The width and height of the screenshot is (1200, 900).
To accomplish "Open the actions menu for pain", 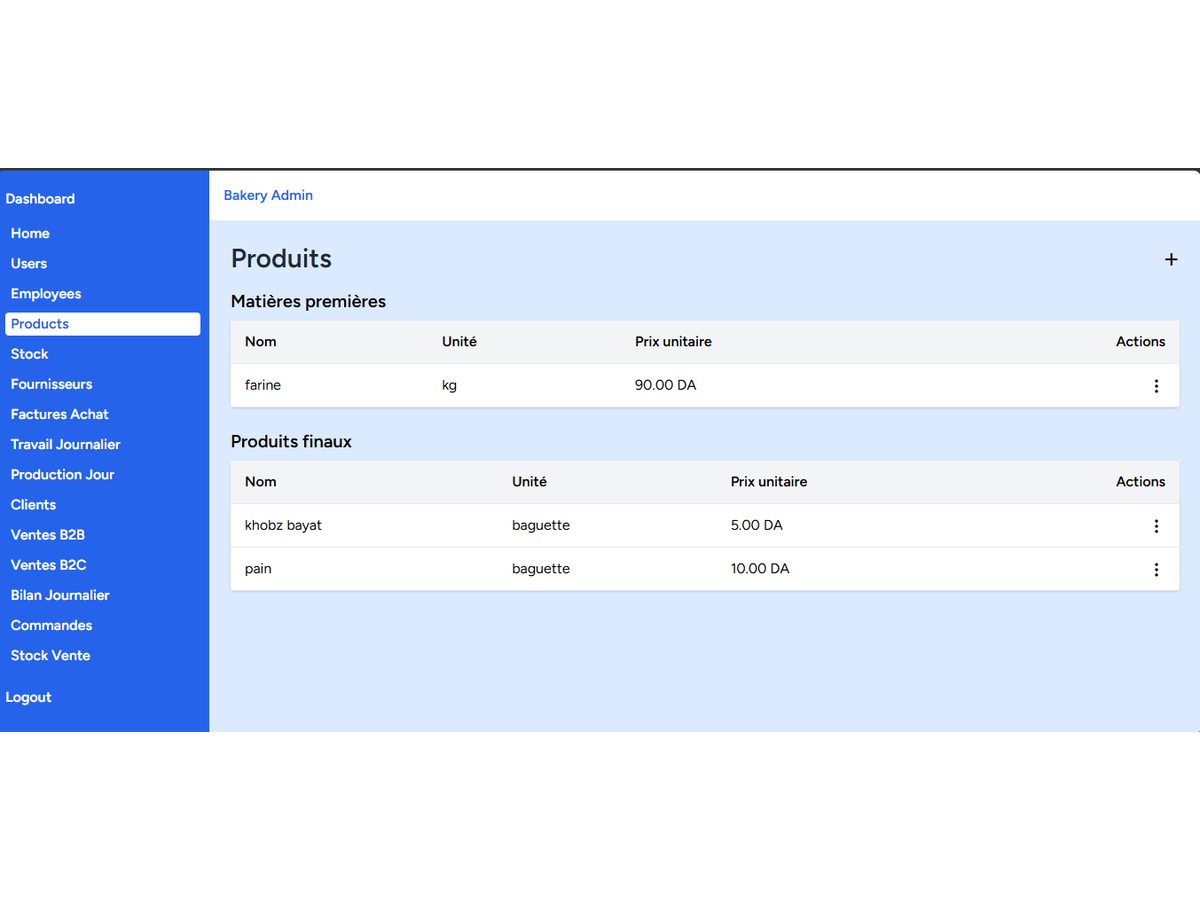I will coord(1156,570).
